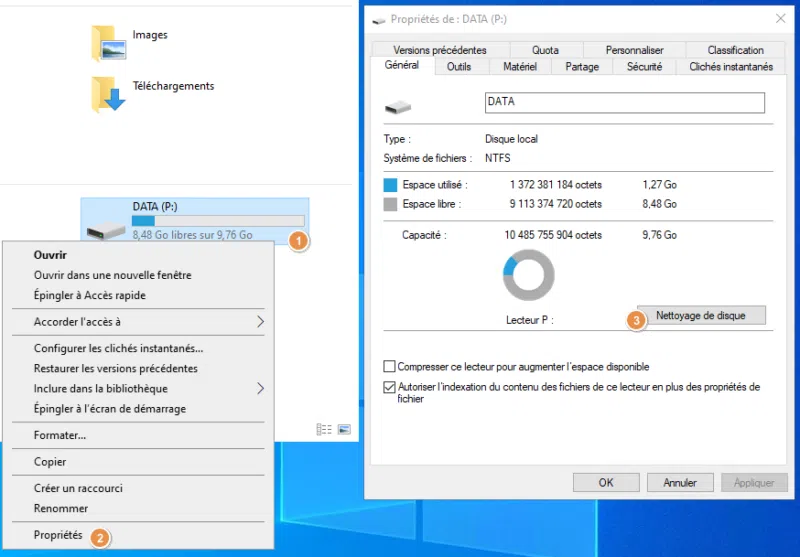Screen dimensions: 800x557
Task: Click '9,76 Go' capacity value in dialog
Action: pyautogui.click(x=660, y=235)
